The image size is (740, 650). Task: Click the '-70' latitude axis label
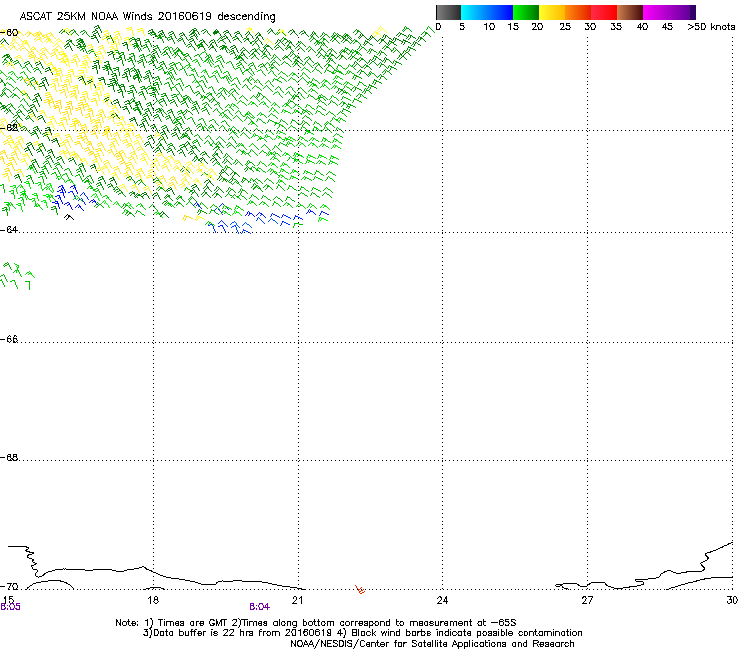[9, 587]
